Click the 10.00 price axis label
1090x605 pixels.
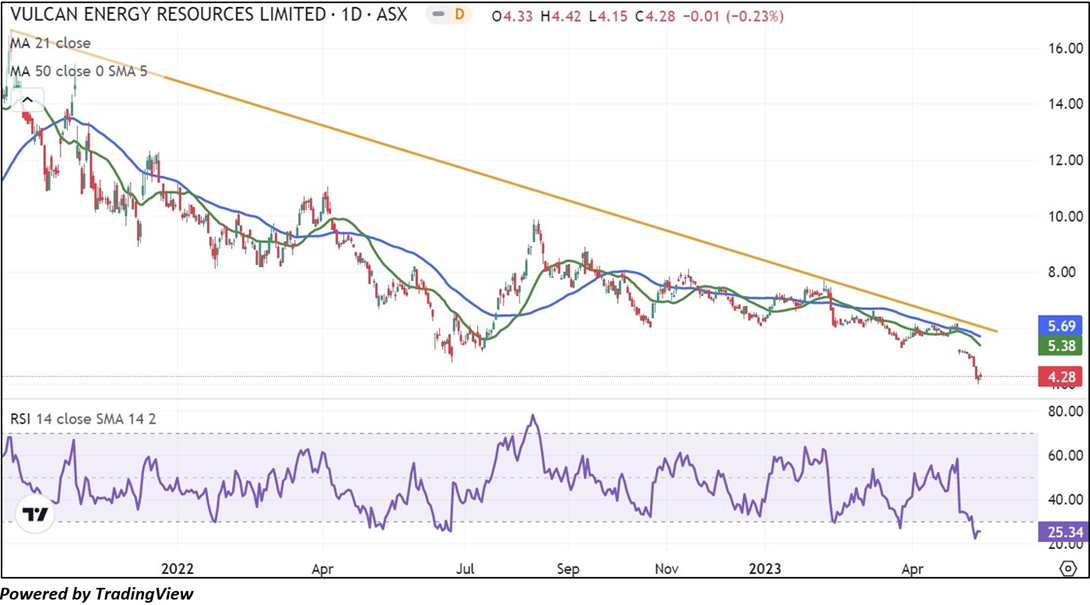[1066, 216]
